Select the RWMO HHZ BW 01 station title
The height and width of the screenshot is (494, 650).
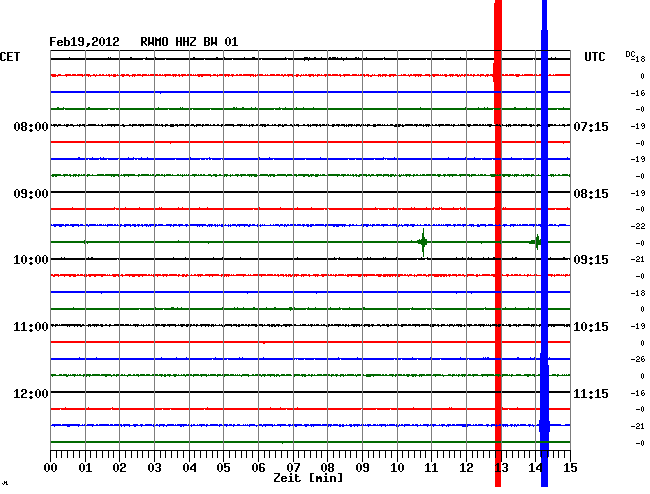[189, 42]
